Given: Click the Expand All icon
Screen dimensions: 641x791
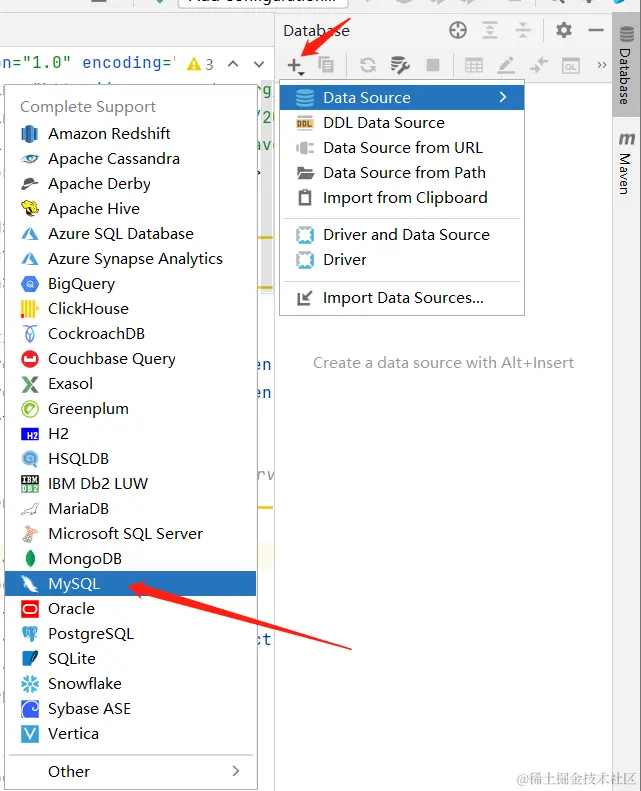Looking at the screenshot, I should pyautogui.click(x=490, y=30).
